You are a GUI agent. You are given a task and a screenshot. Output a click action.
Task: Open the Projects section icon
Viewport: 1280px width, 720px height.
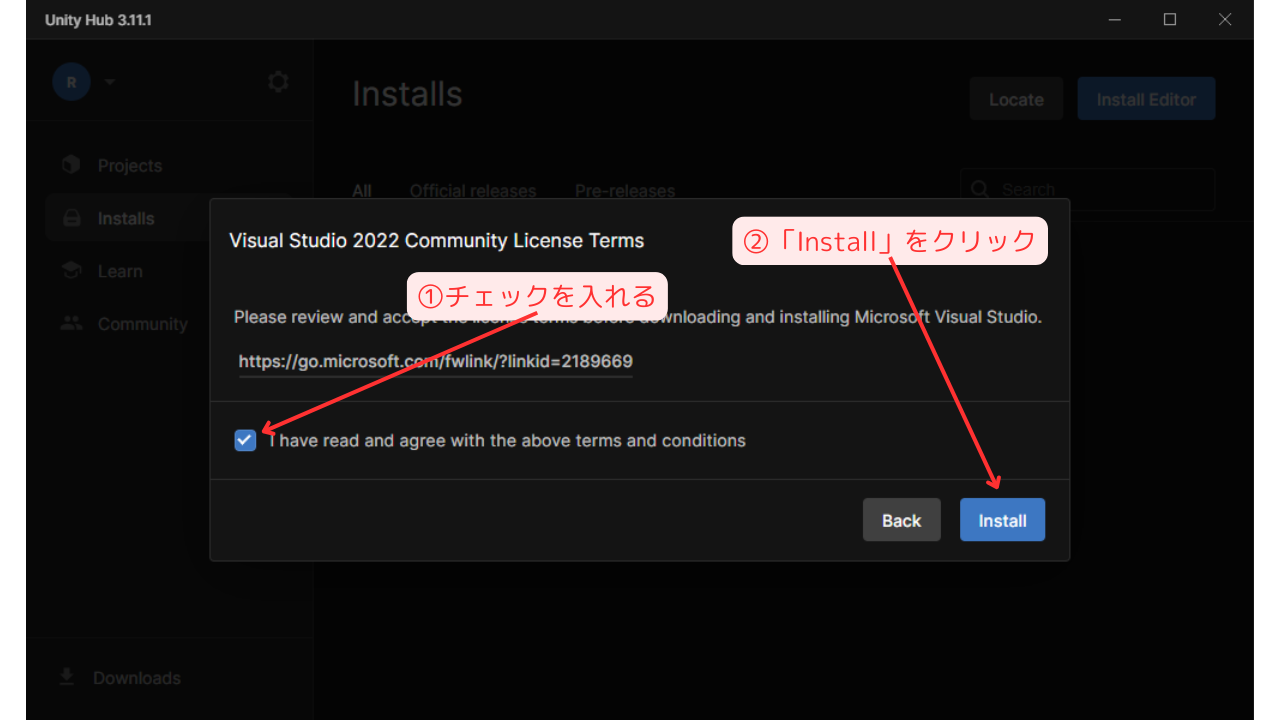click(x=70, y=164)
